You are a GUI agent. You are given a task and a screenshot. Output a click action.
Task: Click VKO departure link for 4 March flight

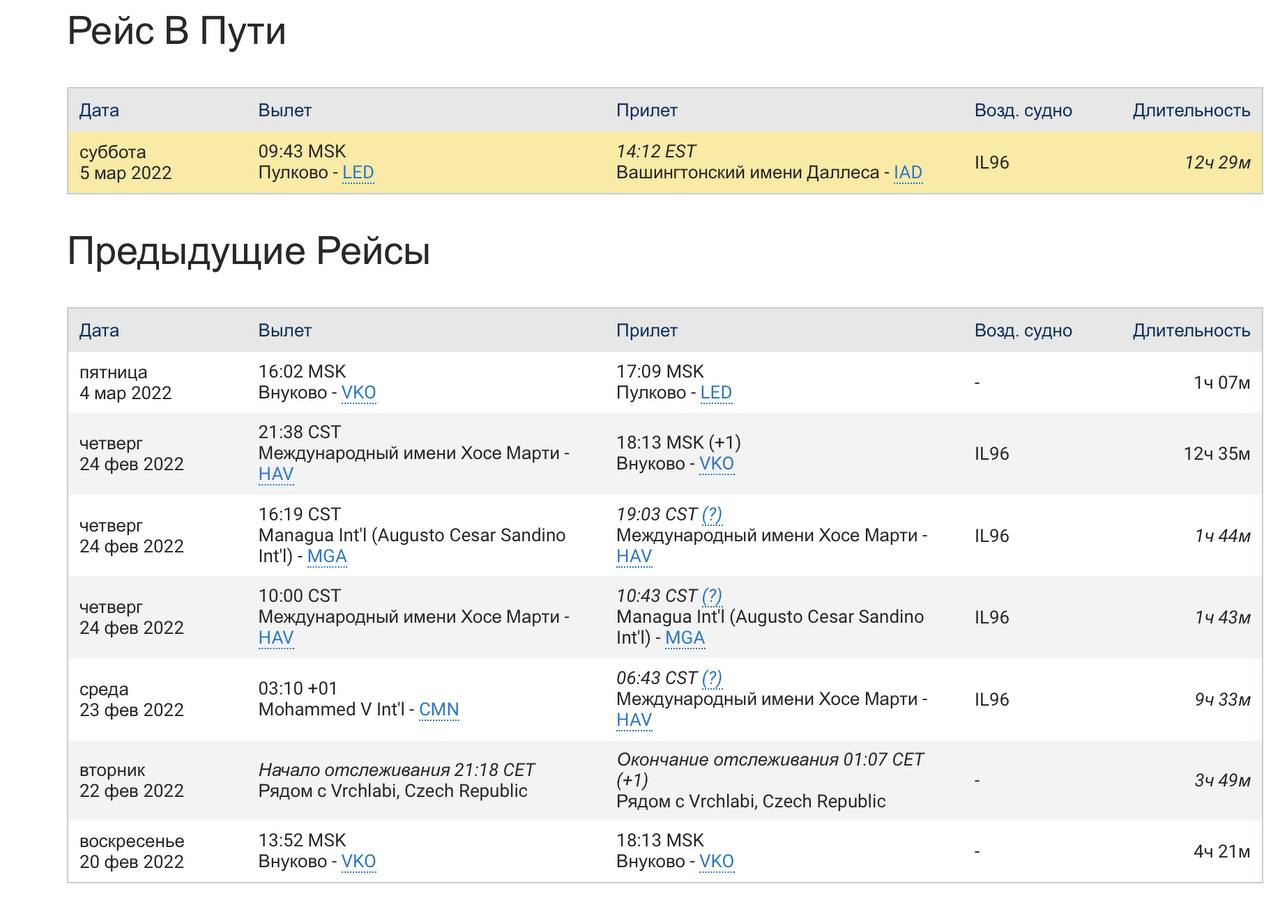(358, 393)
